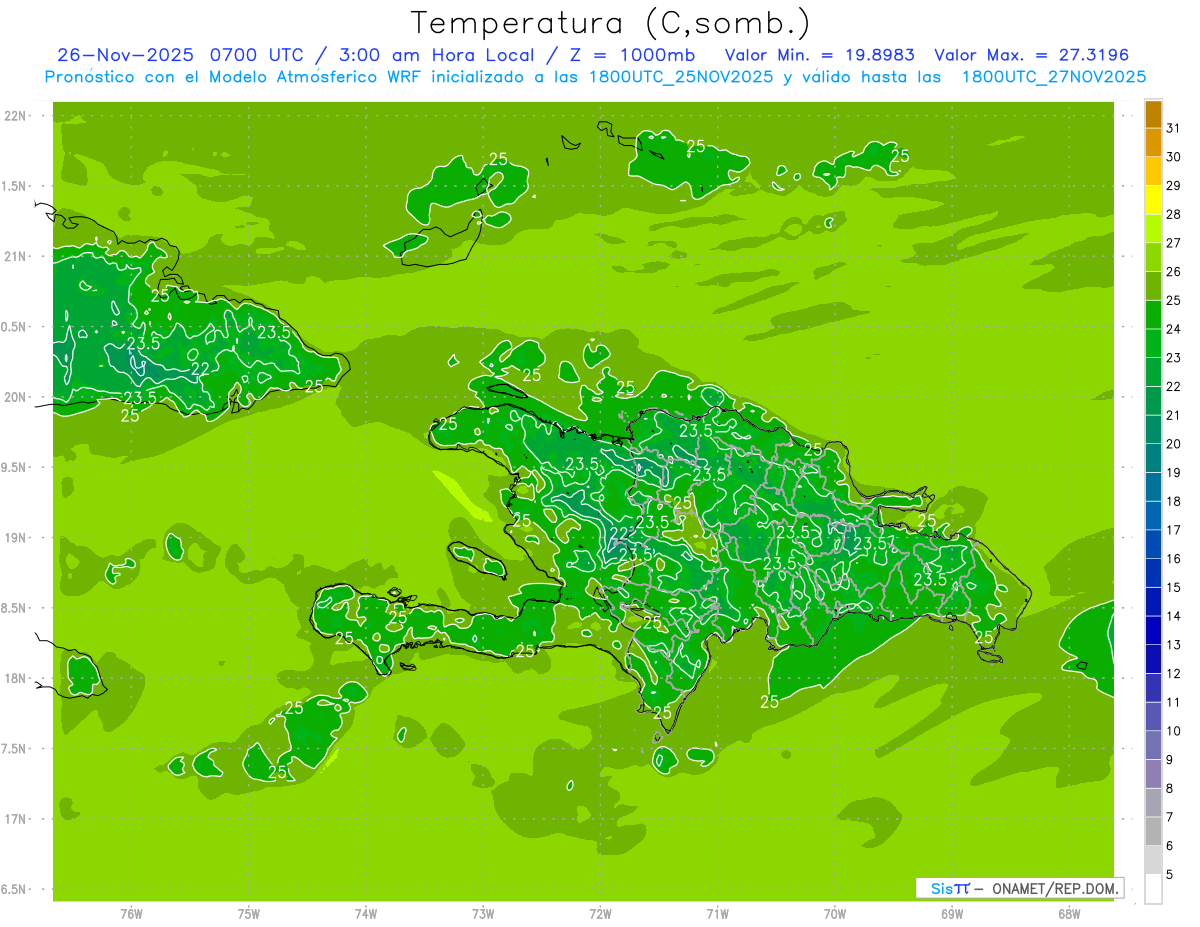Click the "76W" longitude axis label
Screen dimensions: 1200x927
[x=131, y=913]
